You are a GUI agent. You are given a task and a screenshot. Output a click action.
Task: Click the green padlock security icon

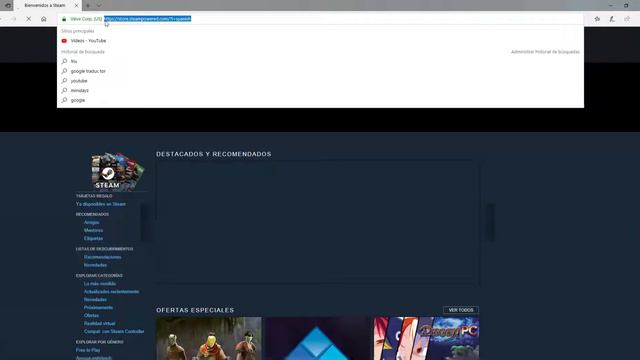pos(64,19)
